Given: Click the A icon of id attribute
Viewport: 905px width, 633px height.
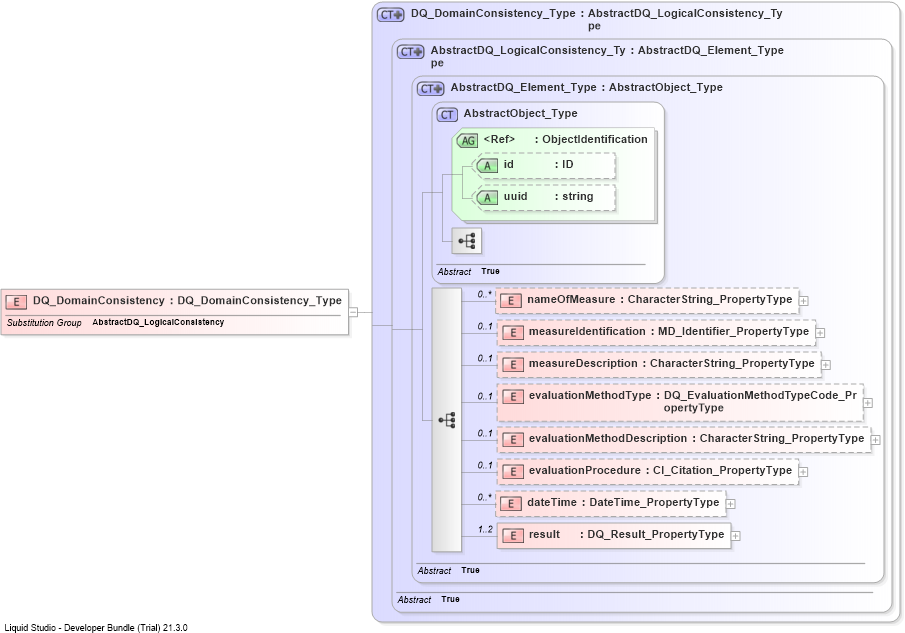Looking at the screenshot, I should [x=487, y=166].
